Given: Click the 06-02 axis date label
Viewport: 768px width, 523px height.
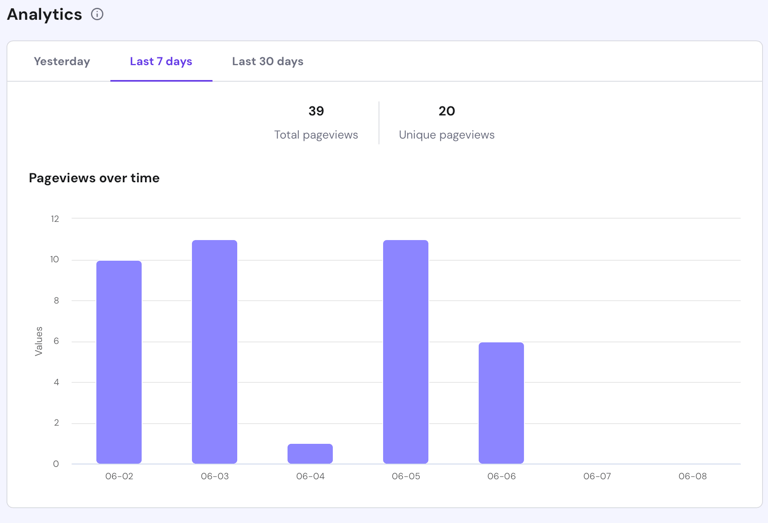Looking at the screenshot, I should pos(119,476).
